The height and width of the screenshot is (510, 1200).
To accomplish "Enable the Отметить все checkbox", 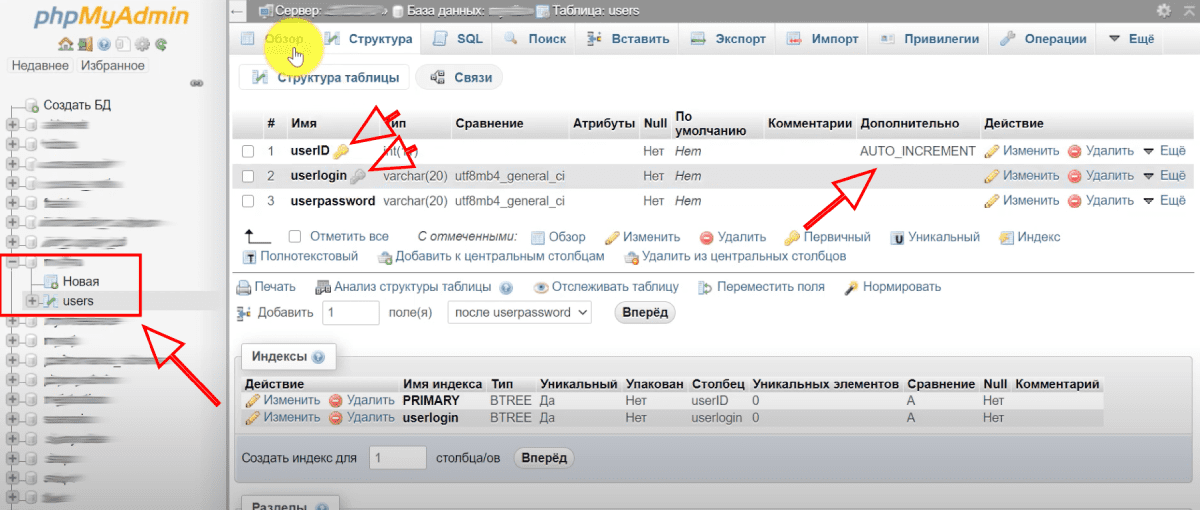I will [295, 237].
